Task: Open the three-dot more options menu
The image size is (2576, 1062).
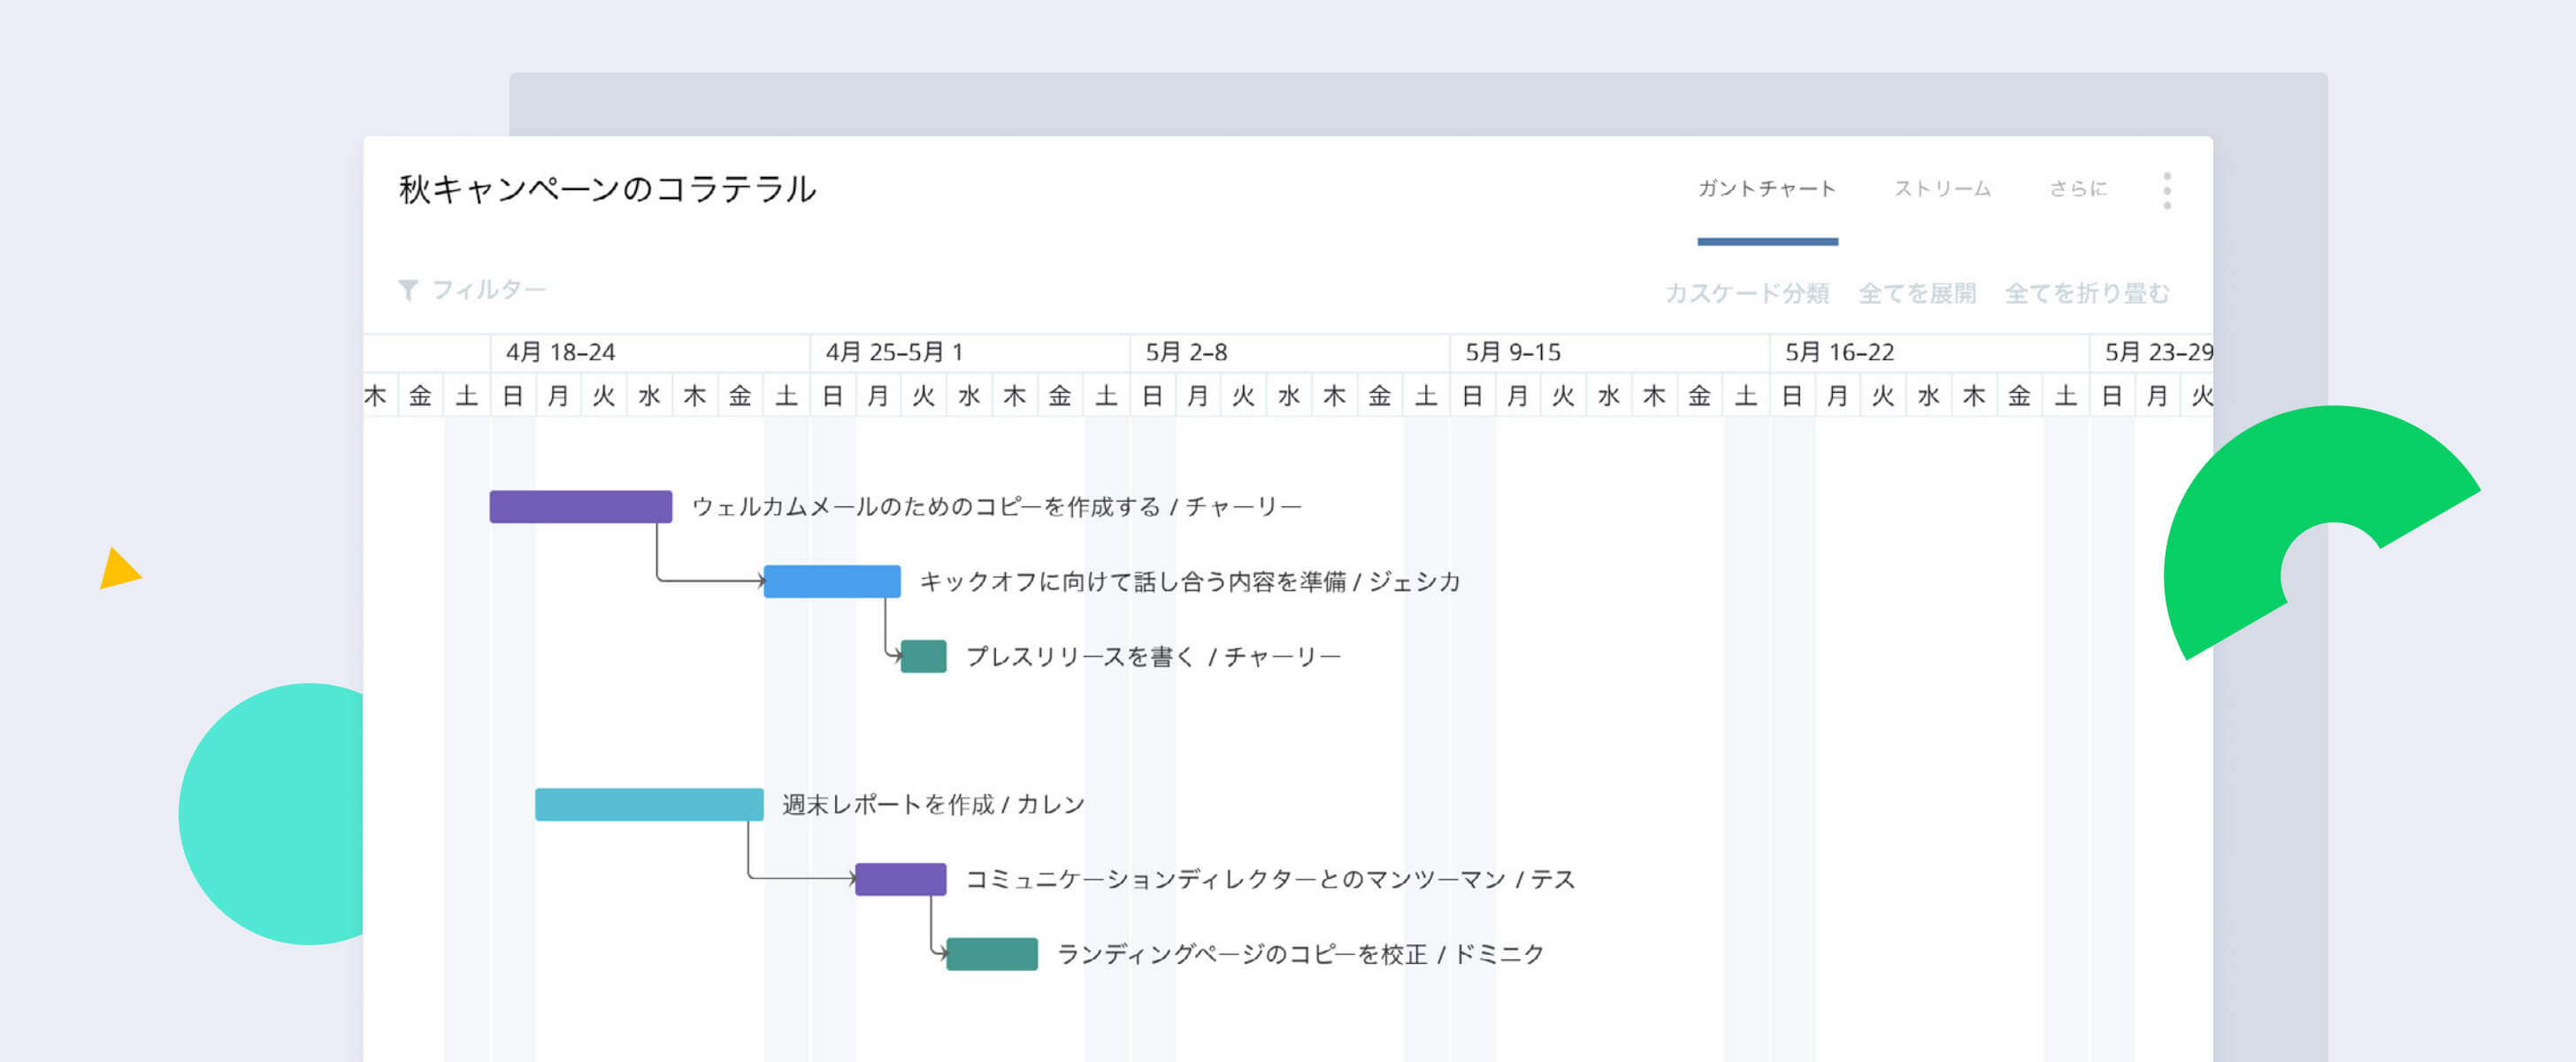Action: 2167,190
